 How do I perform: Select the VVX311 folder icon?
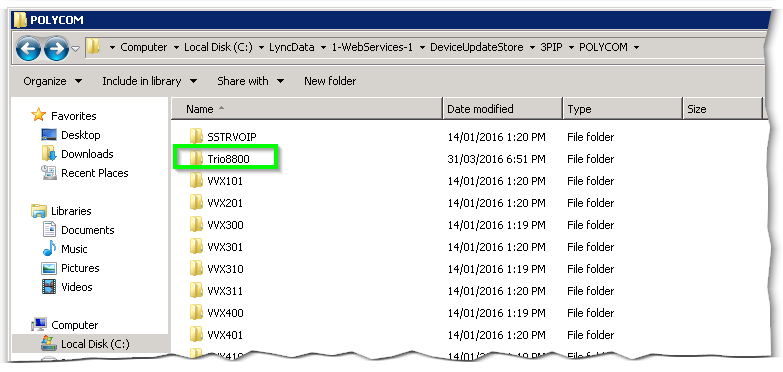(196, 290)
